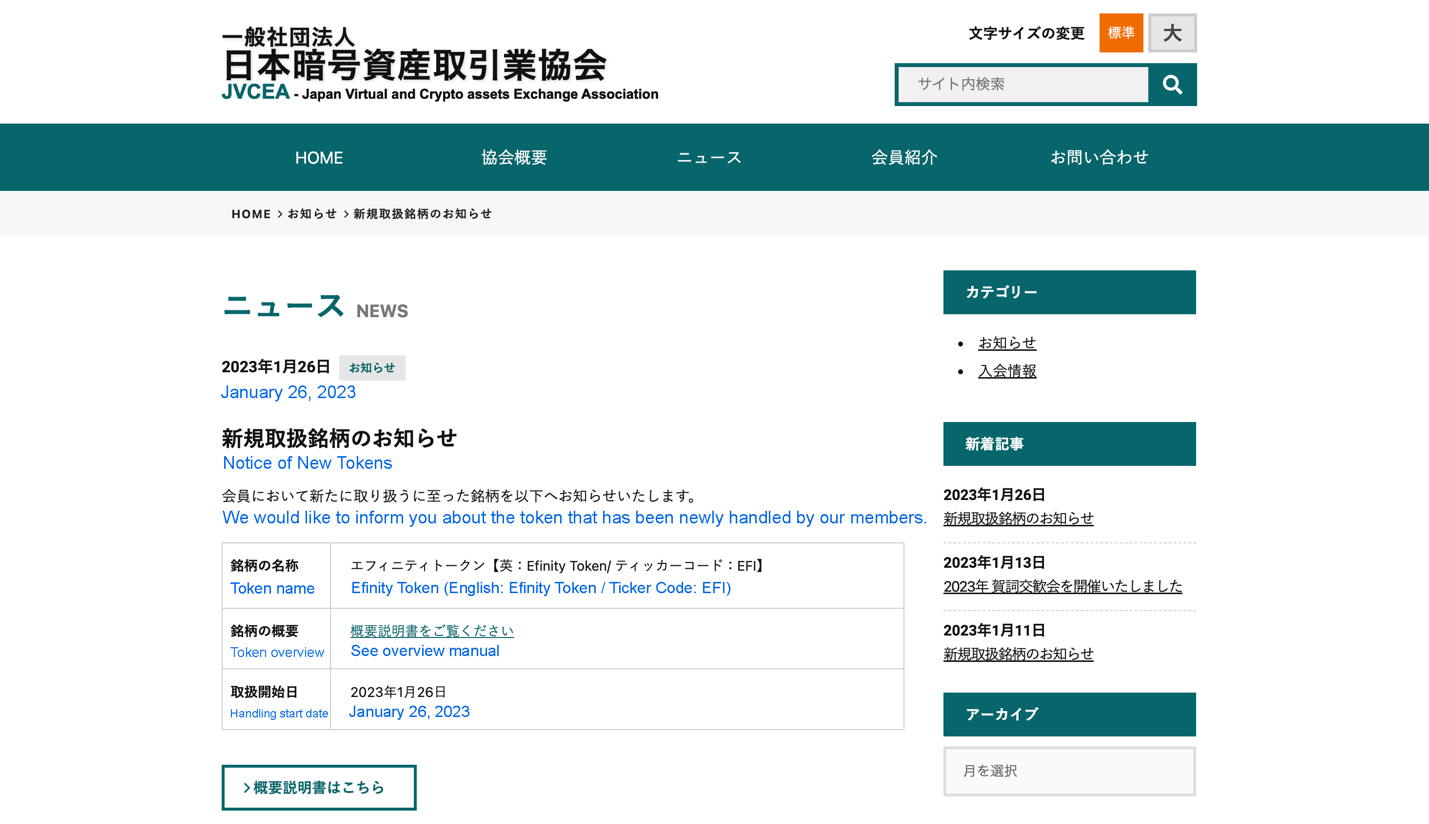This screenshot has height=824, width=1429.
Task: Click the magnifier search icon button
Action: [1172, 85]
